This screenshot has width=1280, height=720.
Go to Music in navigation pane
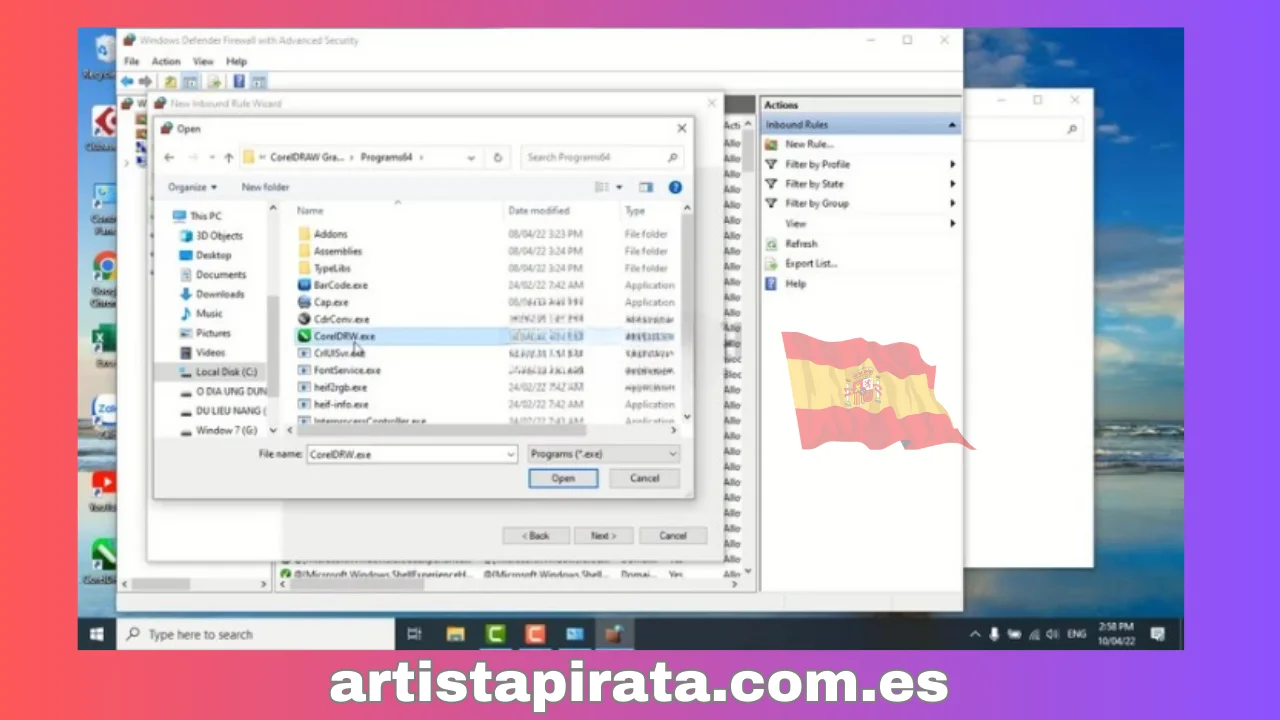[209, 313]
